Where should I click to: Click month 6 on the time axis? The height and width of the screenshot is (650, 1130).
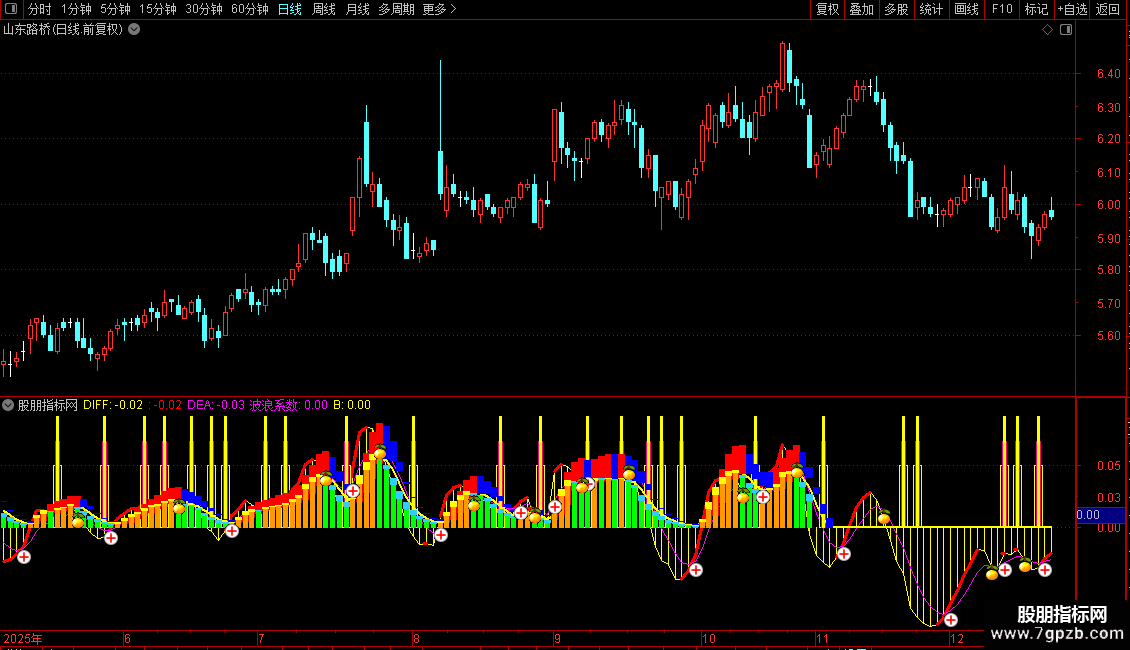[x=127, y=638]
